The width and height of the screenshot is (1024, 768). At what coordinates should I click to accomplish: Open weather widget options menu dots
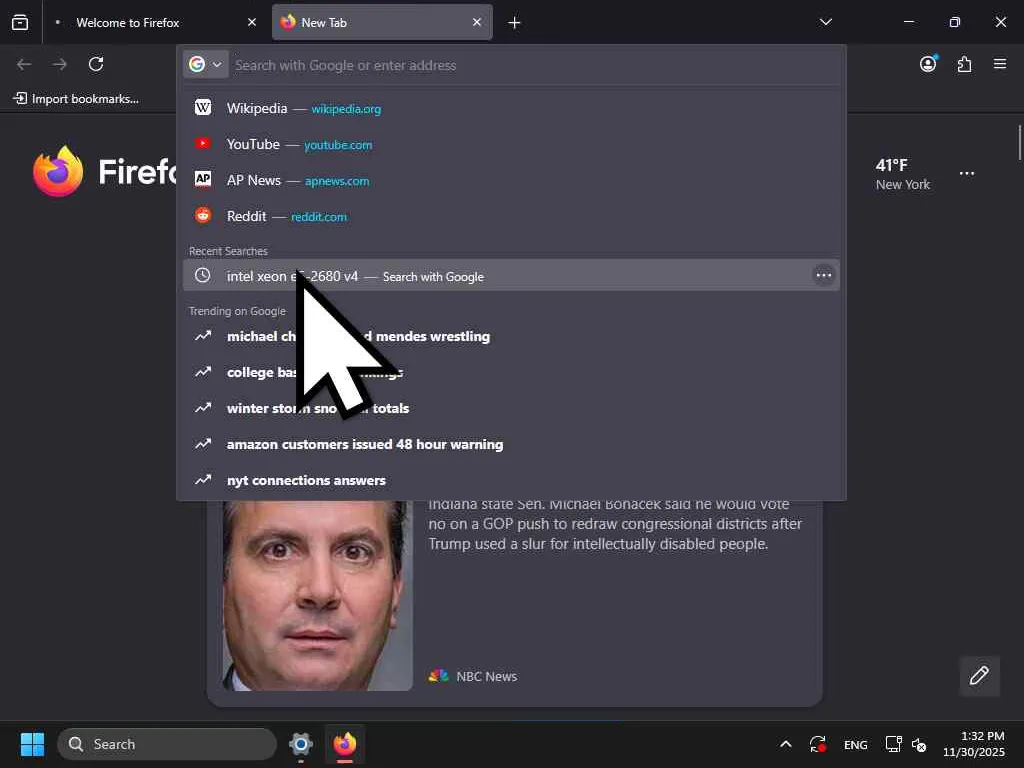pos(967,174)
